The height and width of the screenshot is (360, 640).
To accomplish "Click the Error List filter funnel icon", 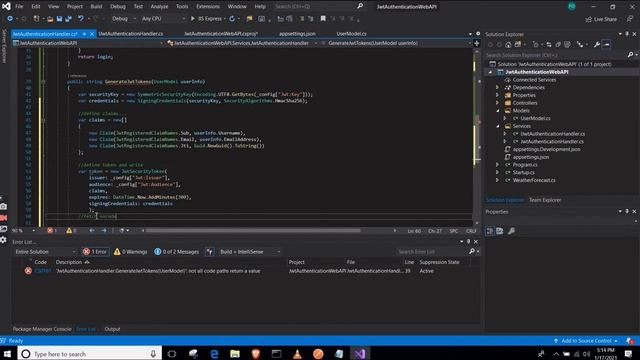I will pos(210,252).
